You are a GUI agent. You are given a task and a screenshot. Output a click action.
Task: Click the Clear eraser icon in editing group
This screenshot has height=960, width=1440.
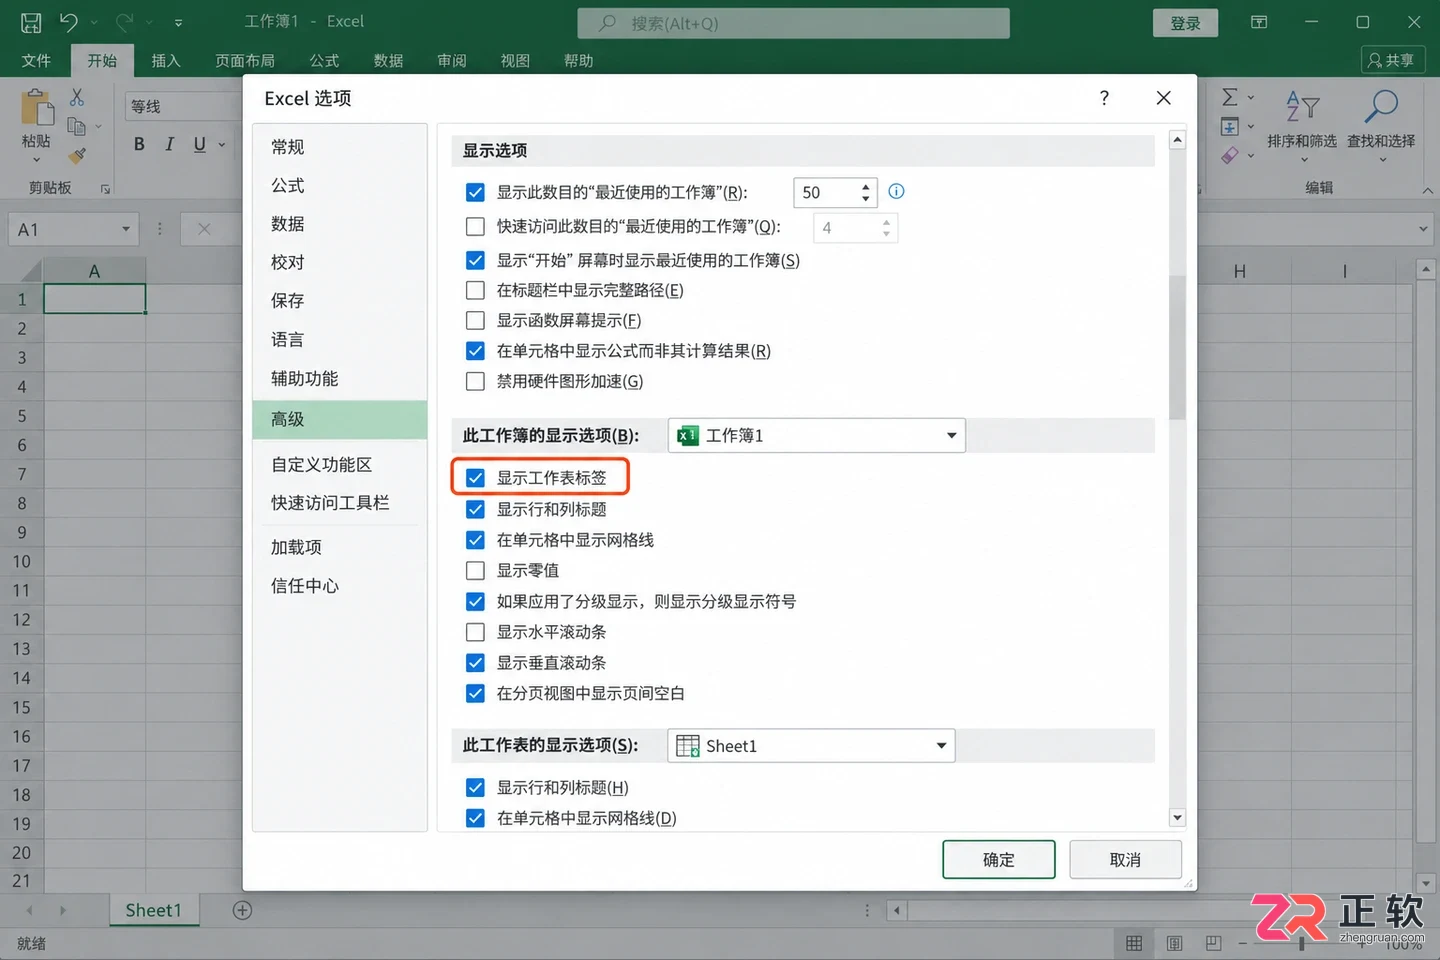tap(1230, 155)
